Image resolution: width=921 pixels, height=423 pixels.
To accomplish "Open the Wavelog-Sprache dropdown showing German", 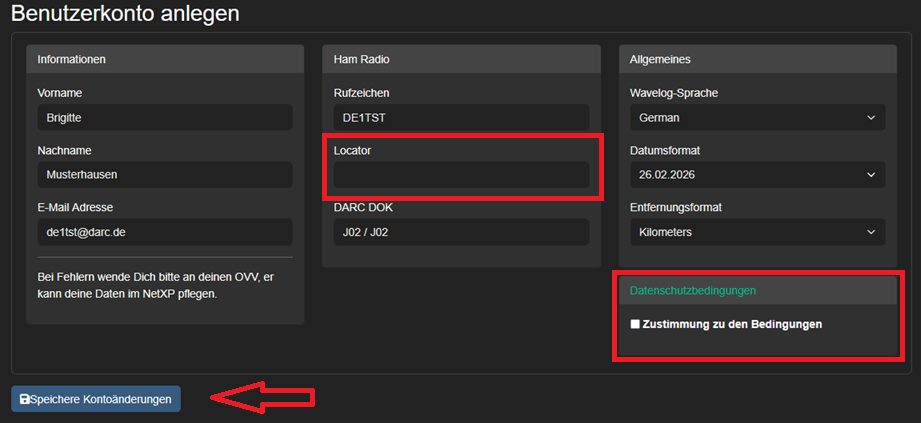I will tap(757, 117).
